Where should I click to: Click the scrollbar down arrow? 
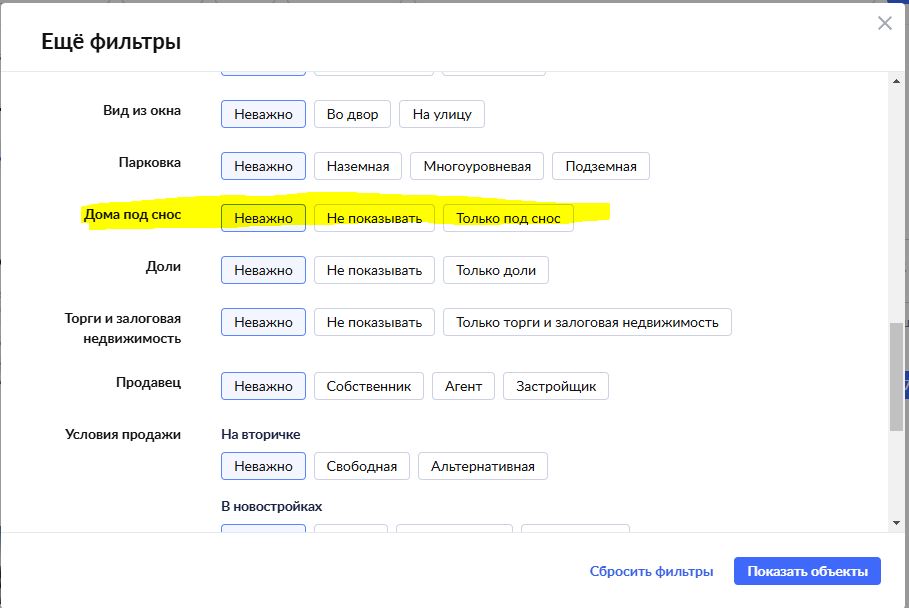[896, 523]
